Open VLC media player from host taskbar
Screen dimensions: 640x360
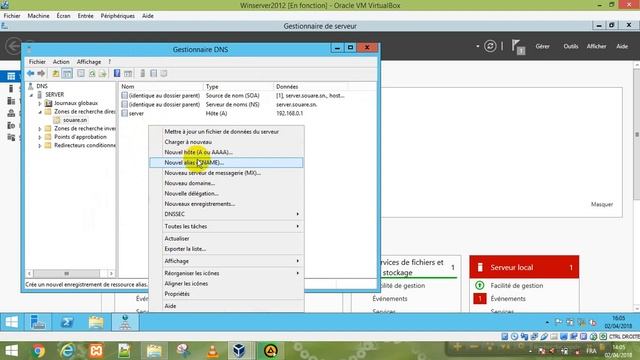pos(212,351)
